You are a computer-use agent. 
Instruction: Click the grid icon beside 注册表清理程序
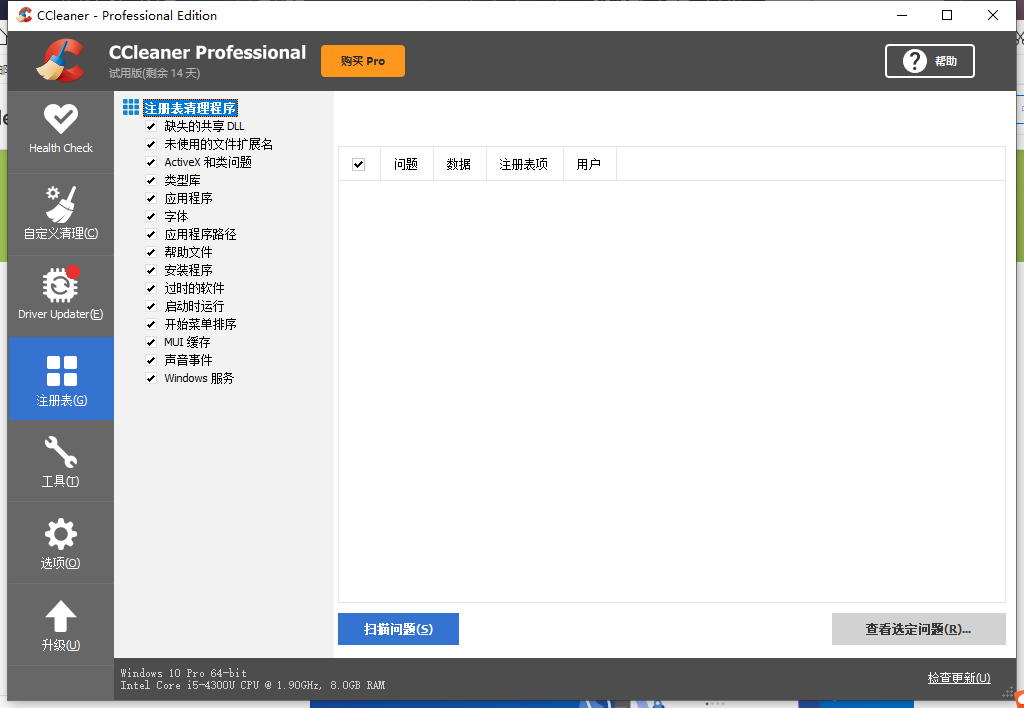click(x=131, y=107)
